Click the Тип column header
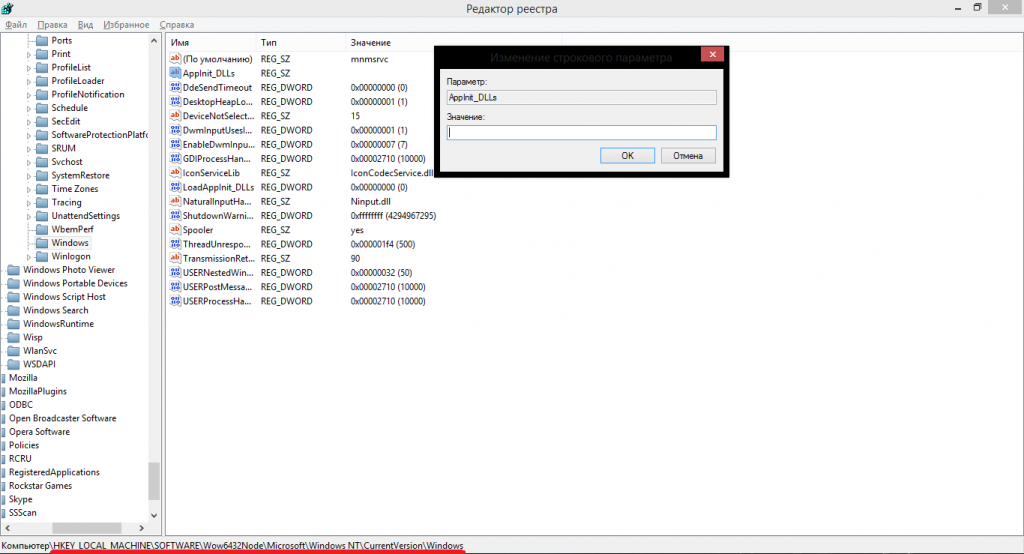1024x554 pixels. 270,43
